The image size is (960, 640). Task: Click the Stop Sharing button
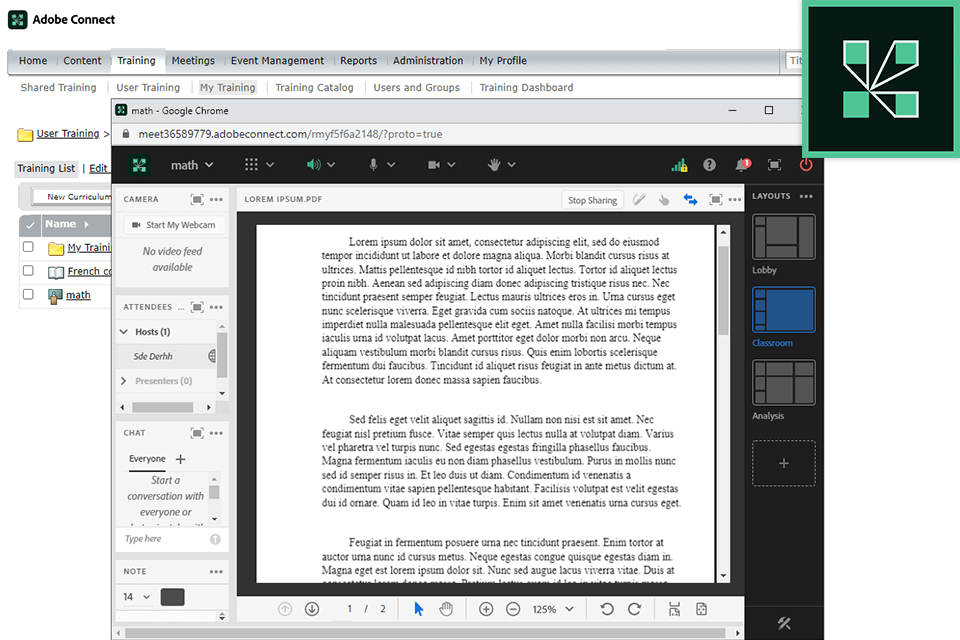coord(592,200)
